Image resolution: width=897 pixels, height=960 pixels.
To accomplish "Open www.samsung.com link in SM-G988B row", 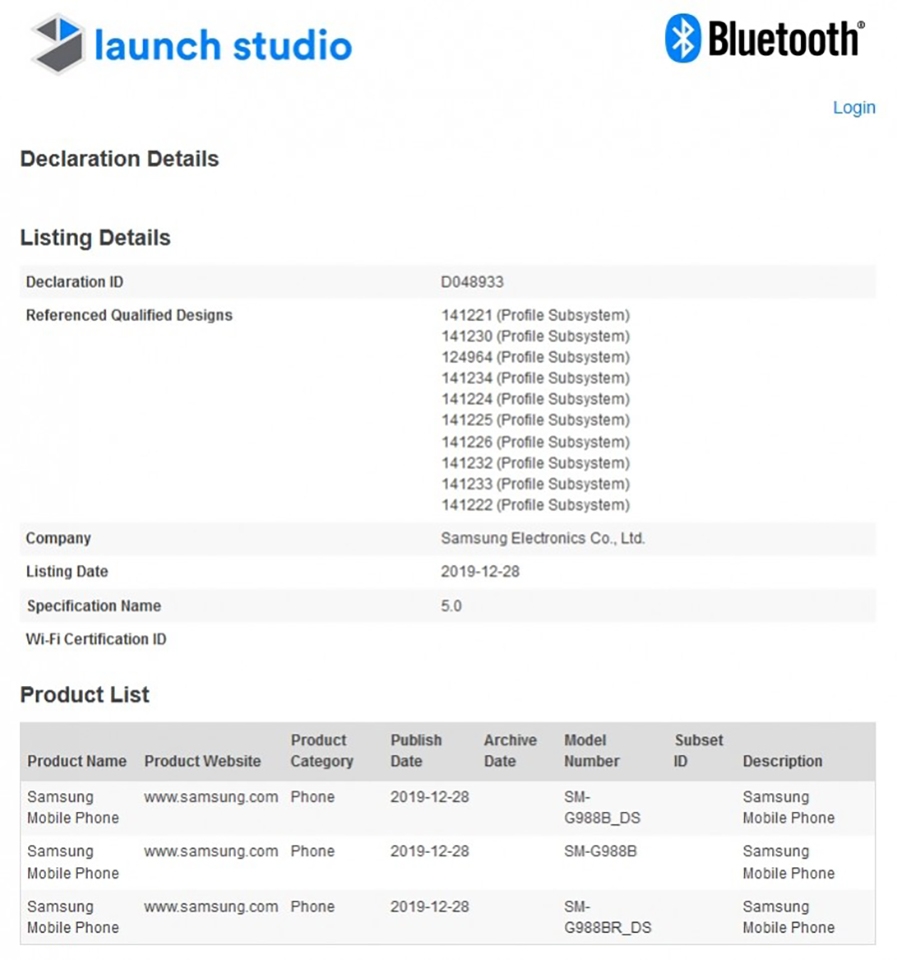I will (211, 852).
